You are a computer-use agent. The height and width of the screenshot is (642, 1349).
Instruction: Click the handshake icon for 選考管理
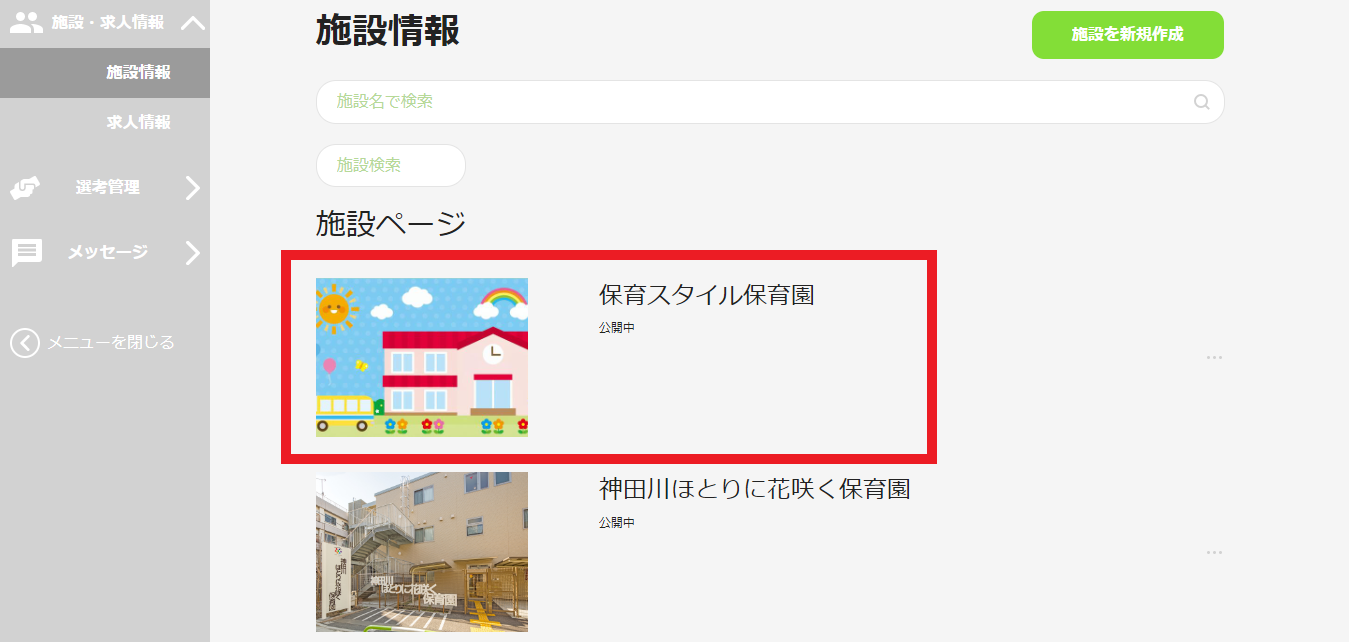25,188
